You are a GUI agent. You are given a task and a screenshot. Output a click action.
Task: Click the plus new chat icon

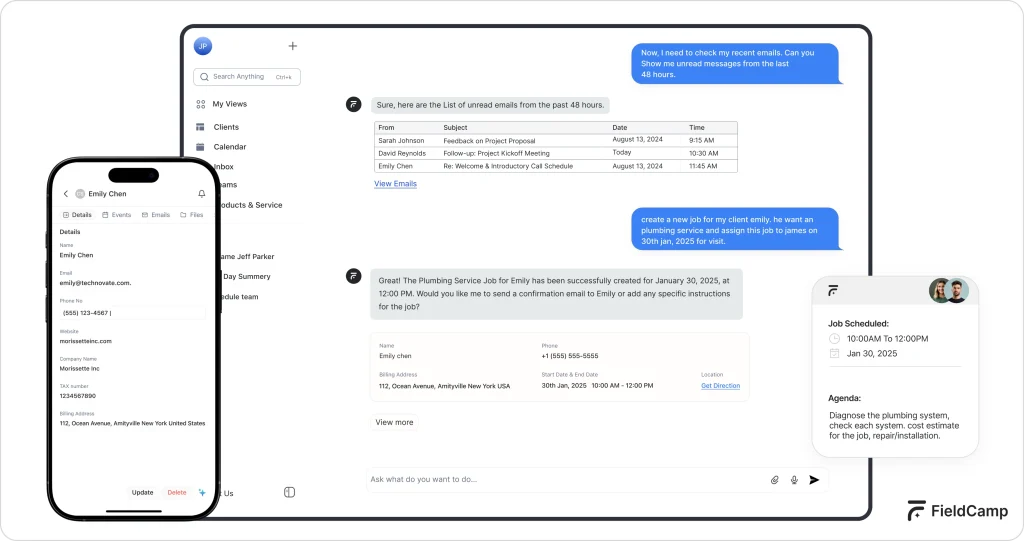click(x=293, y=46)
